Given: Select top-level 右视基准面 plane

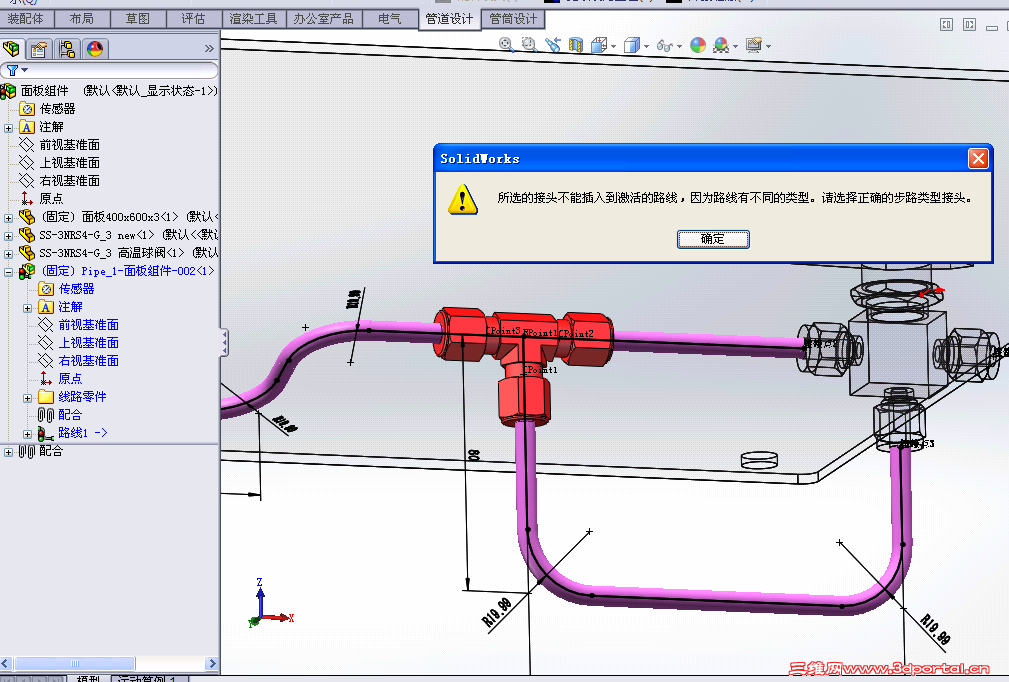Looking at the screenshot, I should 69,181.
